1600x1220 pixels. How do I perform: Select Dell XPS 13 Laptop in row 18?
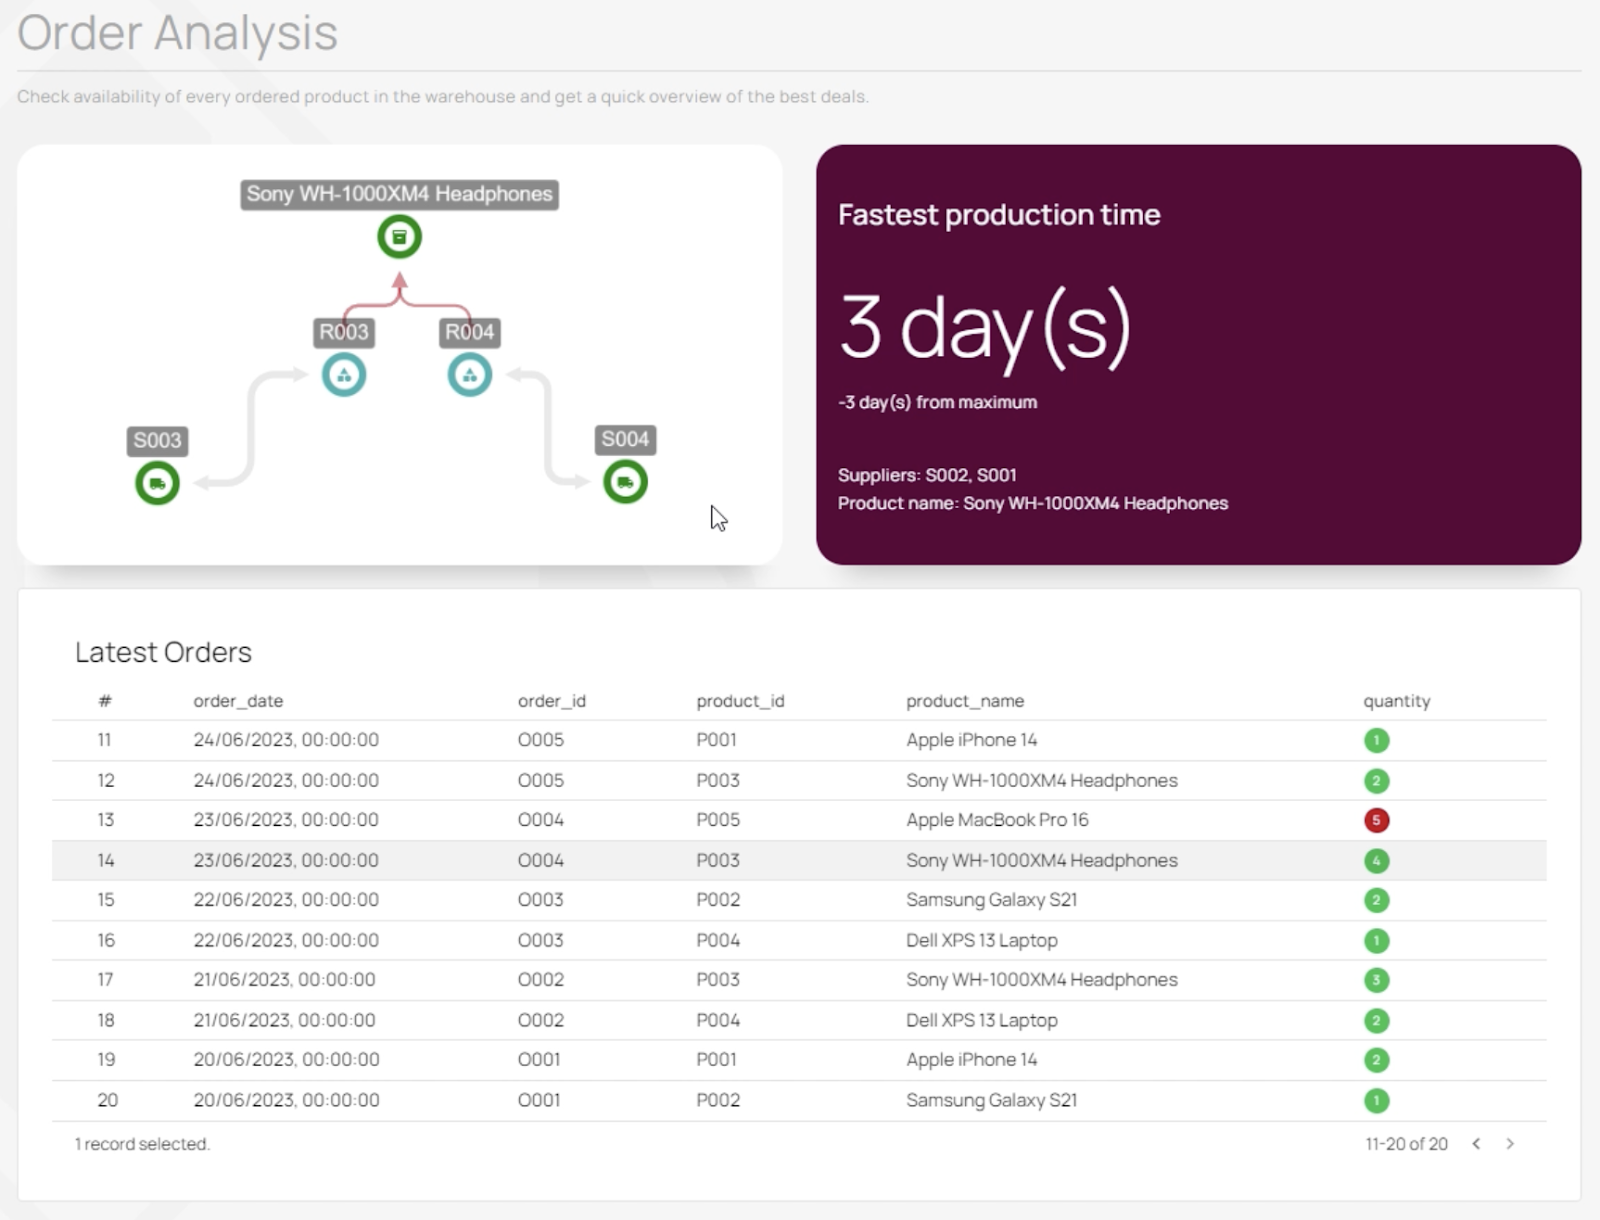point(981,1020)
